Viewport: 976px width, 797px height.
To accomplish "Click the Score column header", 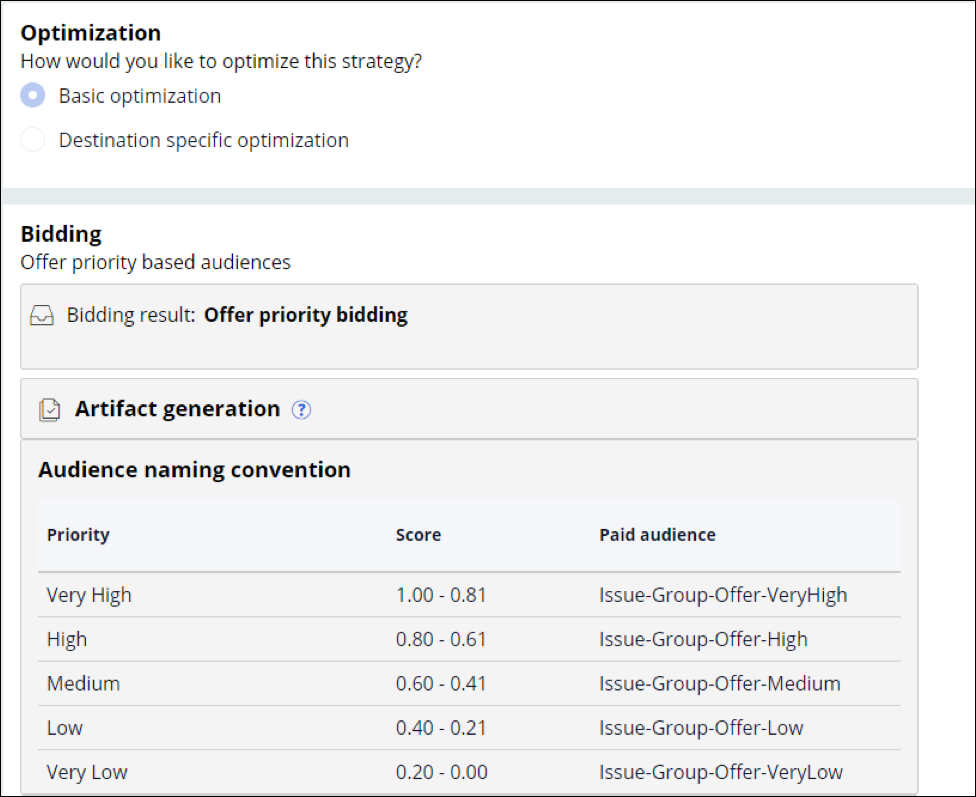I will (x=418, y=535).
